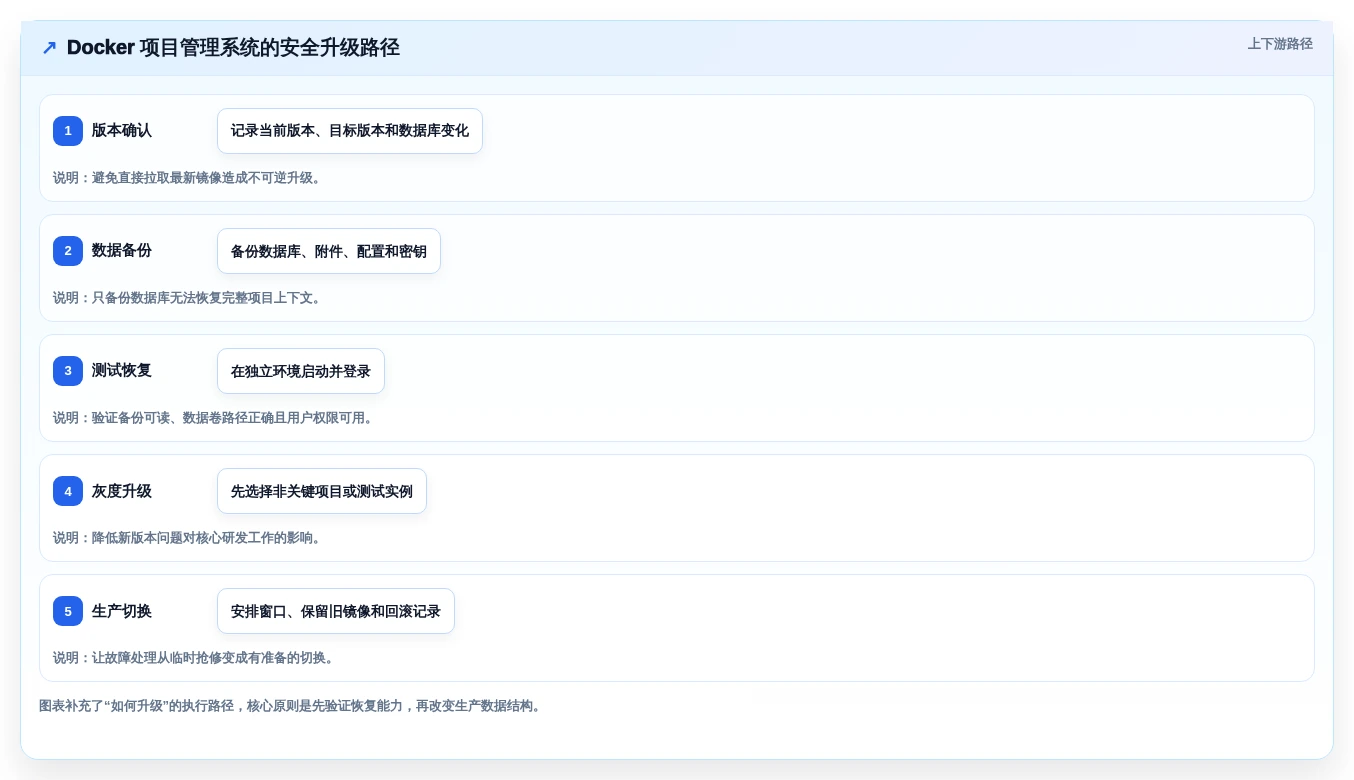The width and height of the screenshot is (1354, 780).
Task: Click the note 让故障处理从临时抢修变成有准备的切换
Action: (193, 658)
